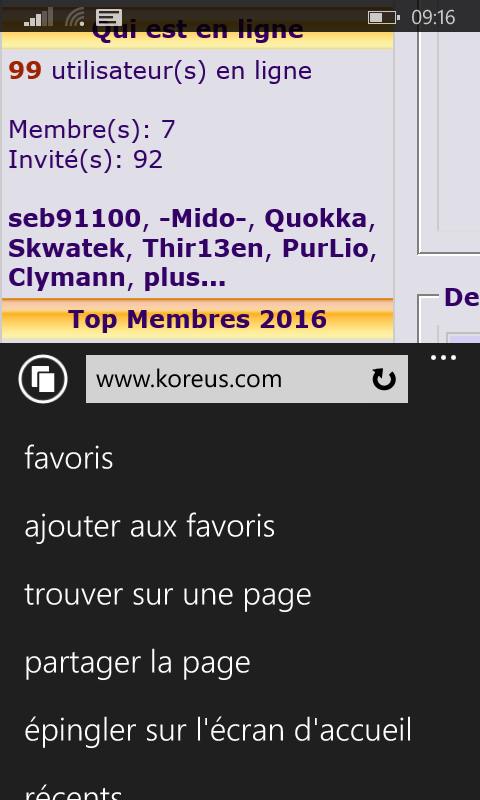Open seb91100 member profile link

(x=74, y=219)
